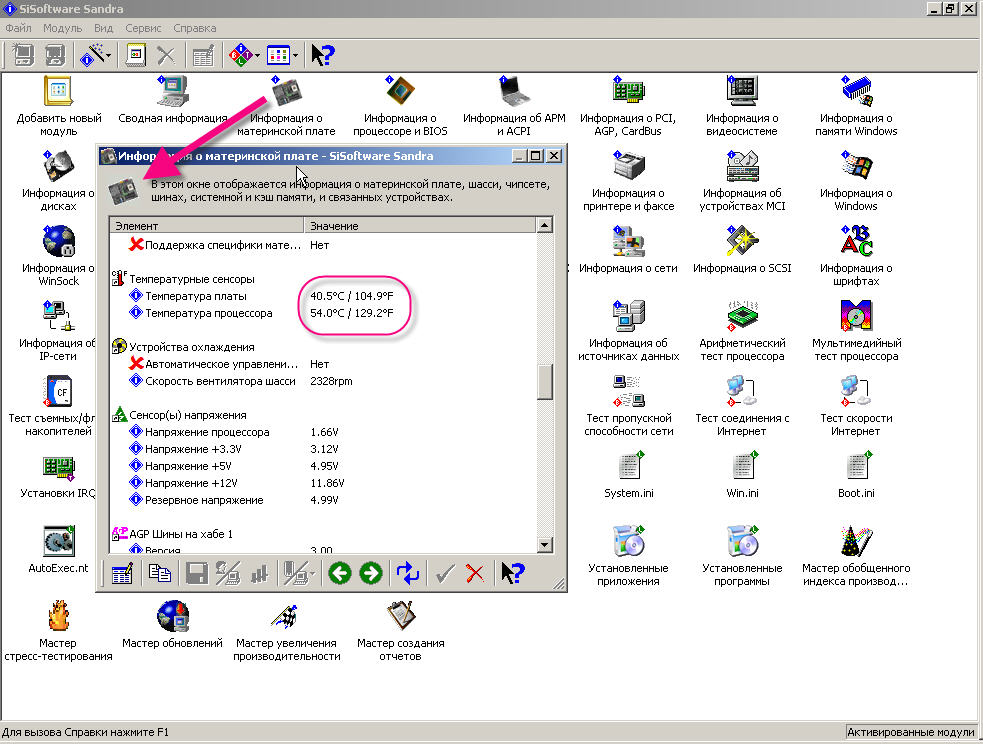
Task: Open the Вид menu
Action: tap(103, 28)
